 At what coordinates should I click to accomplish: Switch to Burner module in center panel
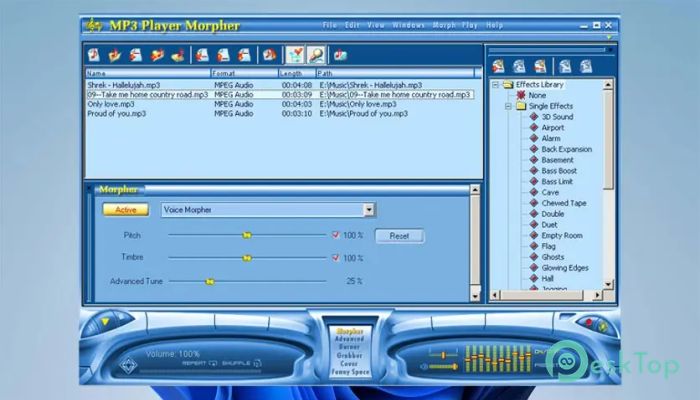[x=350, y=347]
